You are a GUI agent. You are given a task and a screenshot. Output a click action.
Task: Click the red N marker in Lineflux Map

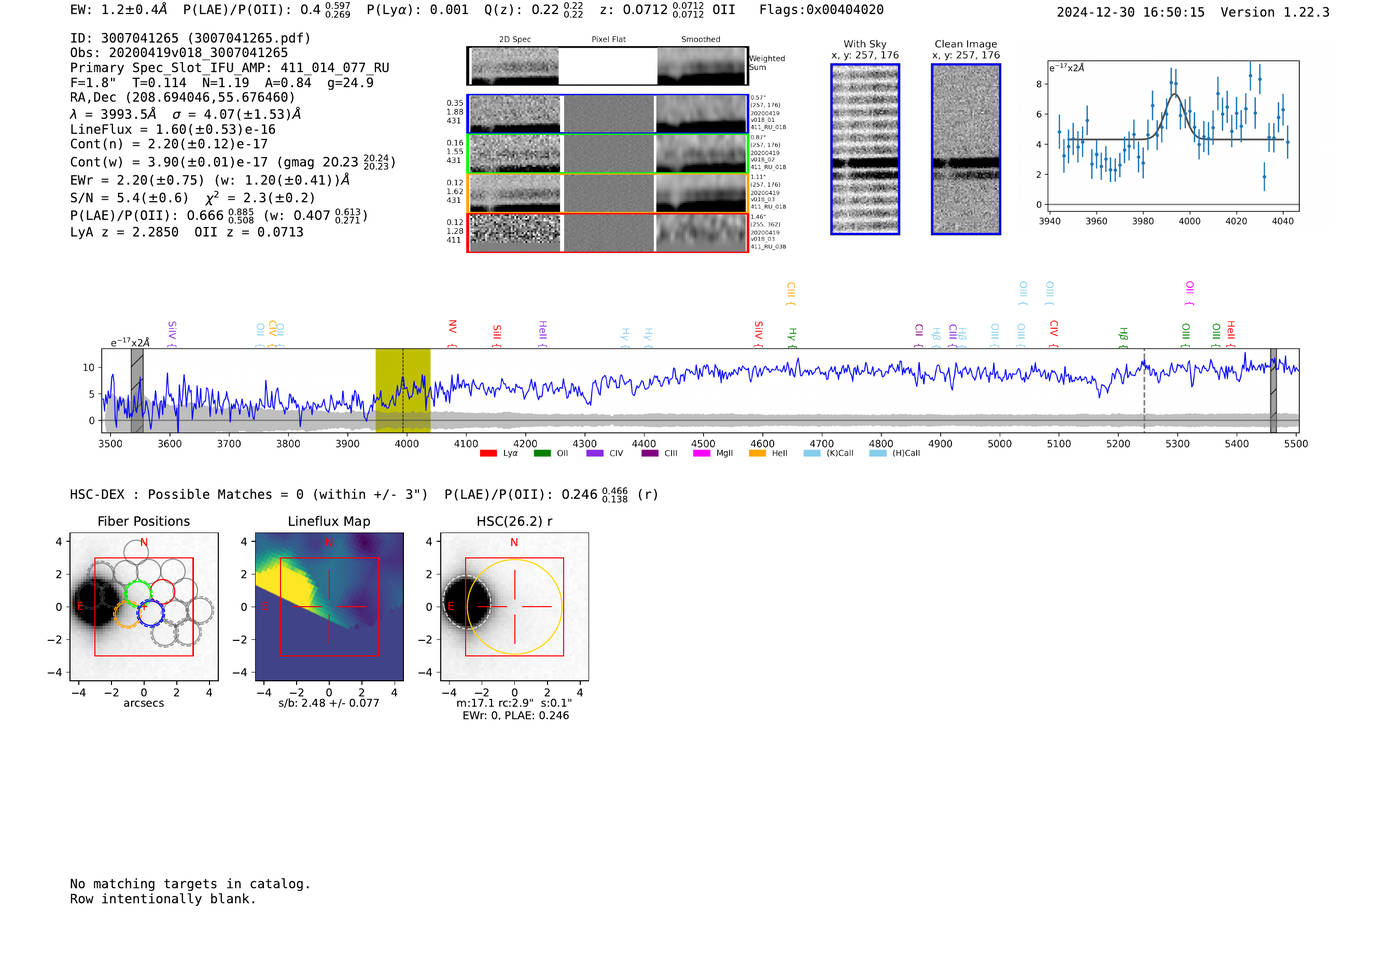[x=328, y=543]
